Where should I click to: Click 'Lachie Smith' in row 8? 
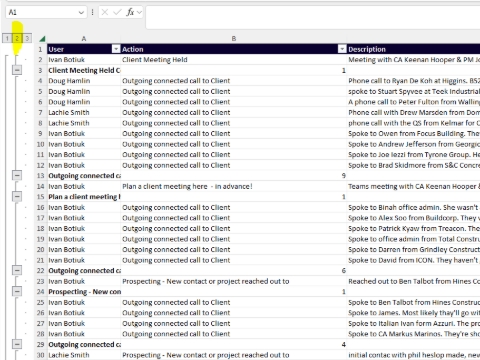[84, 123]
